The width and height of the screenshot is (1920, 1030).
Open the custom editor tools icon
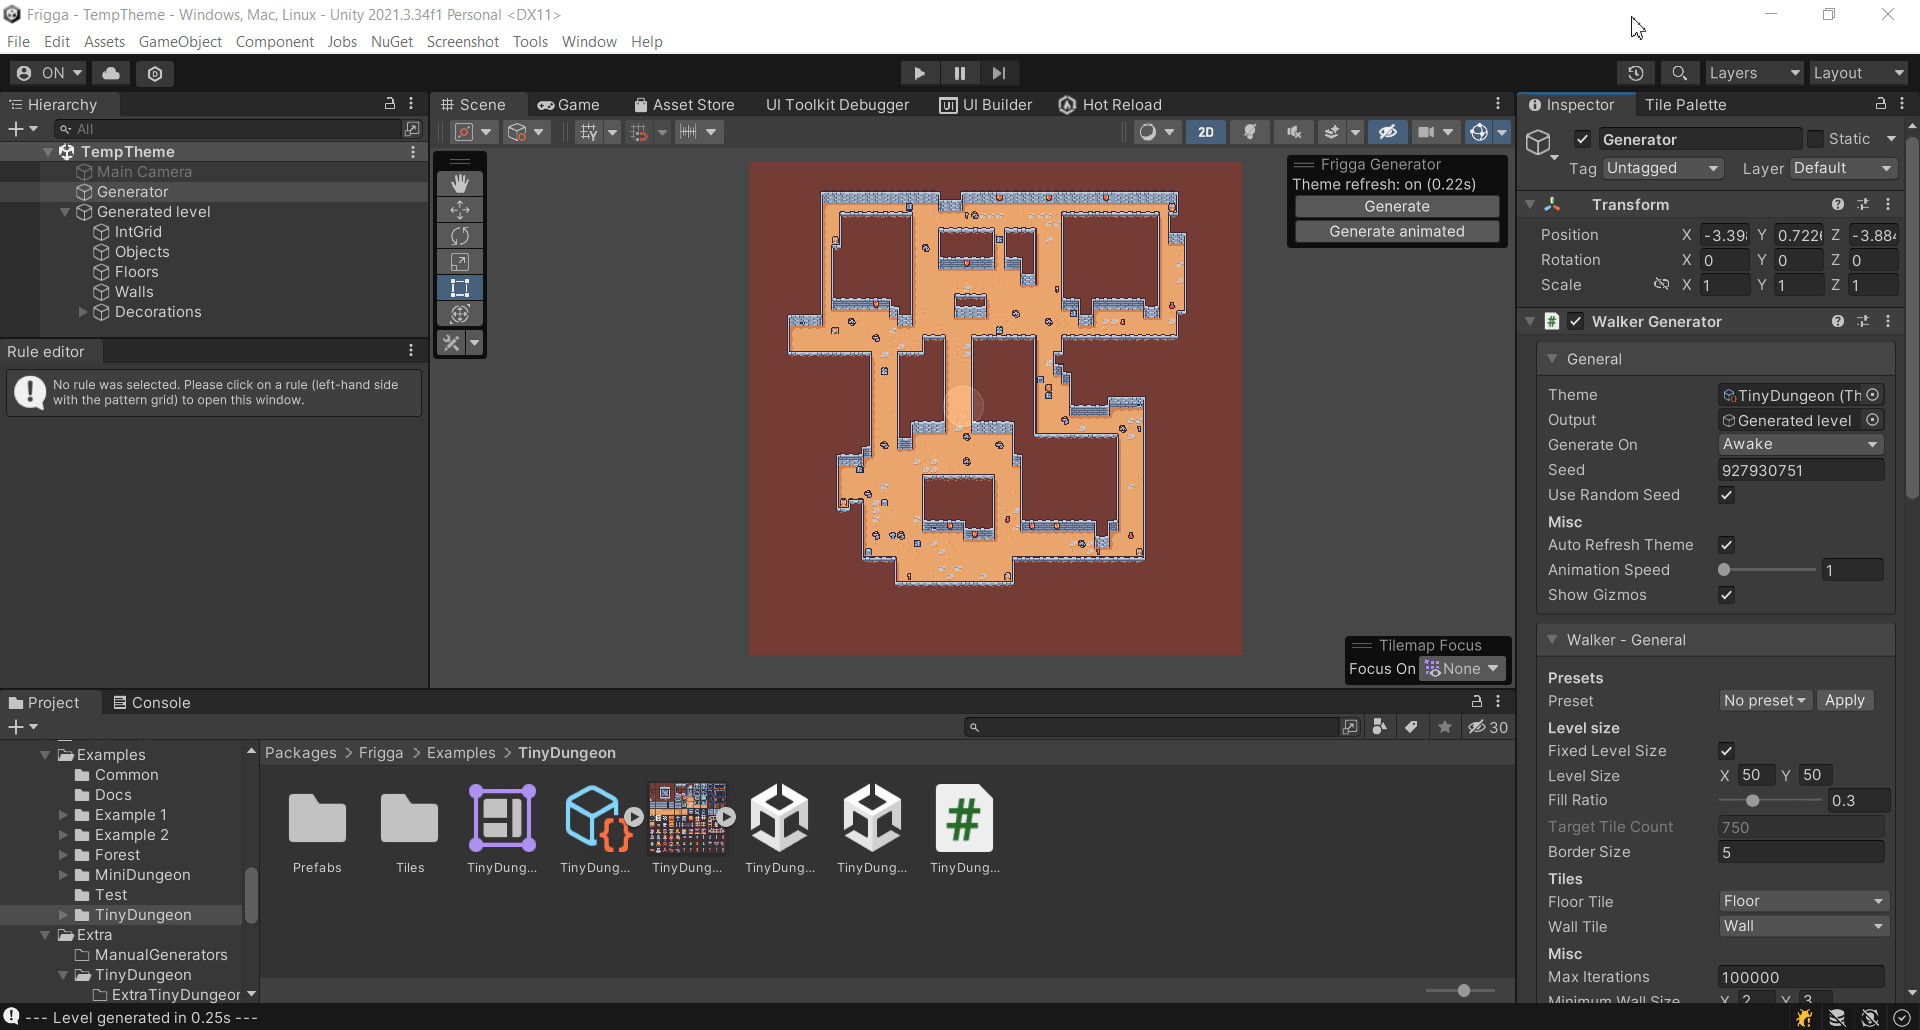452,343
